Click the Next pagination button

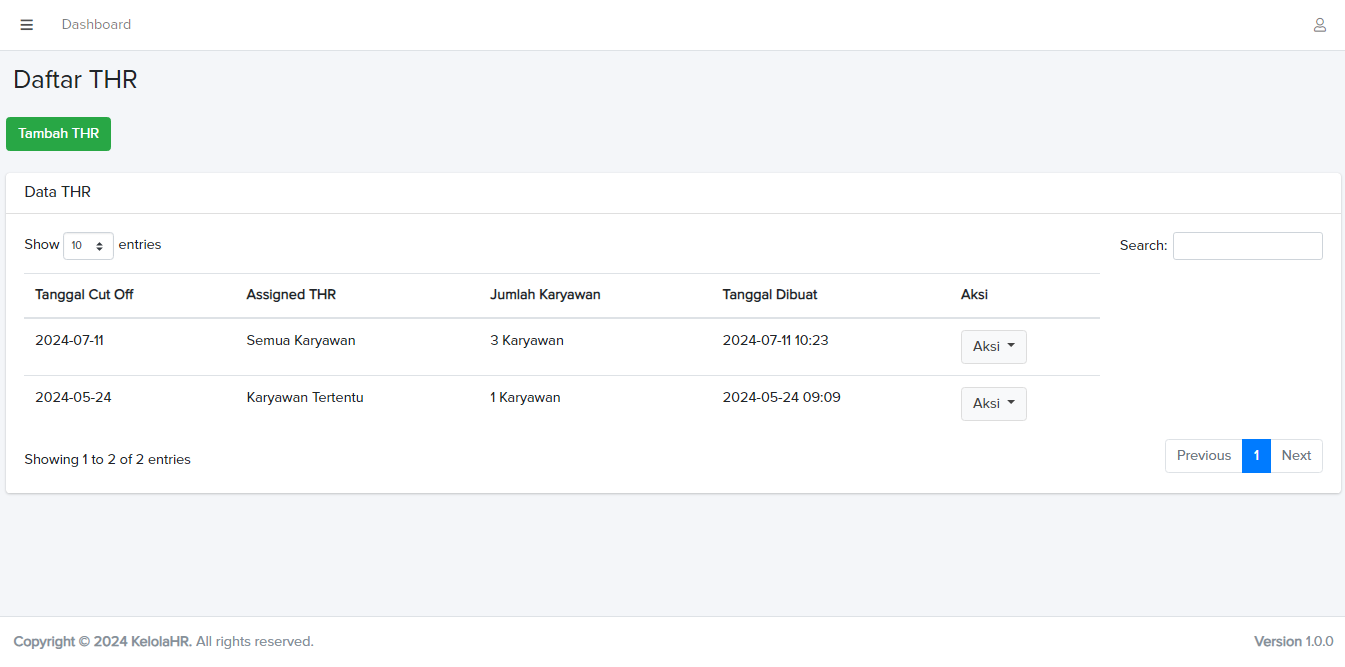(1296, 456)
